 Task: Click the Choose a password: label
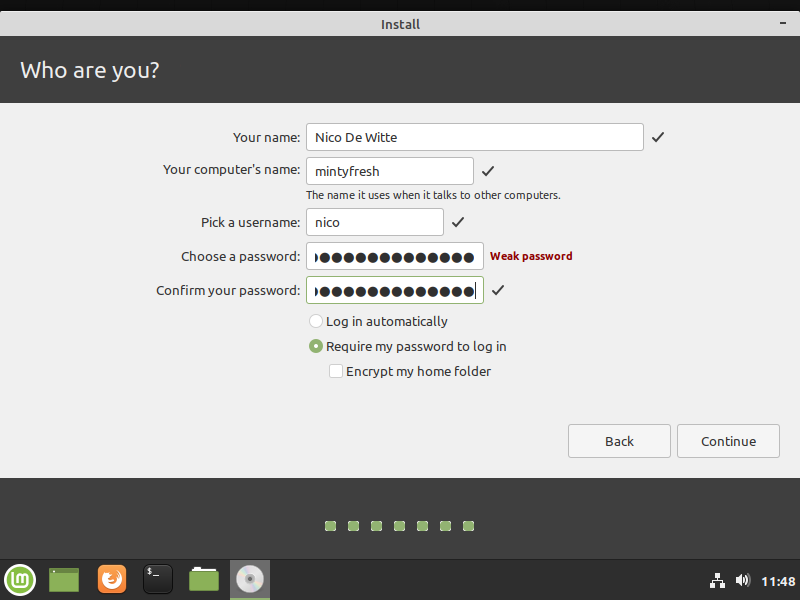(x=240, y=257)
